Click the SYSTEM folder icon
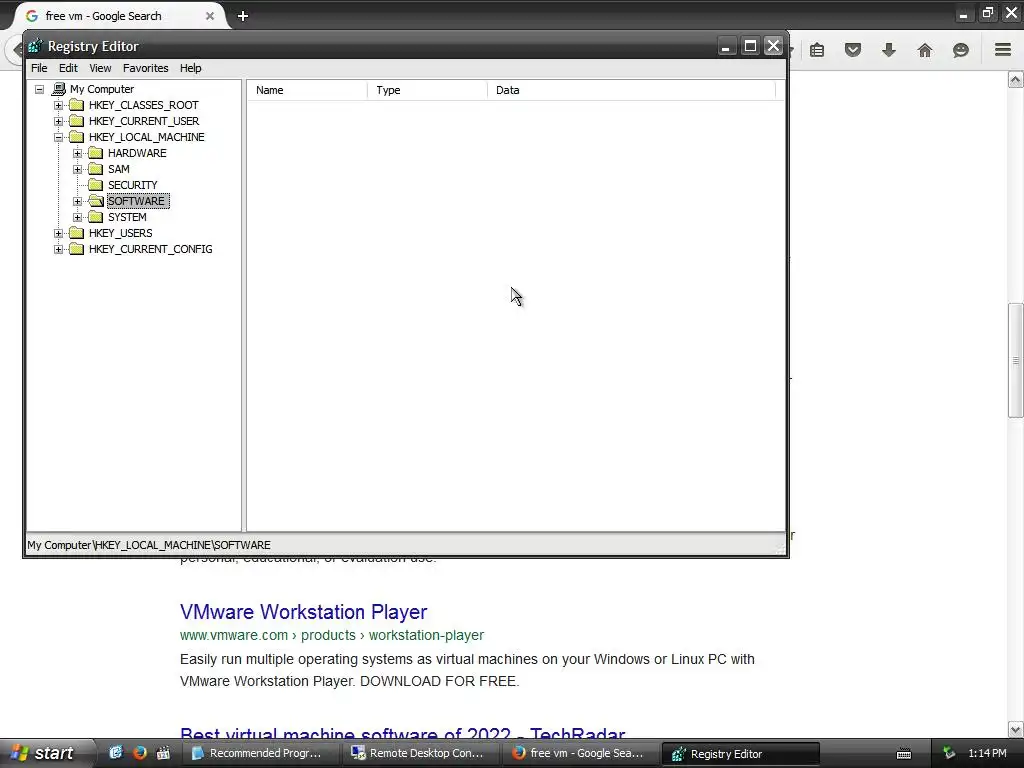The width and height of the screenshot is (1024, 768). pos(95,217)
